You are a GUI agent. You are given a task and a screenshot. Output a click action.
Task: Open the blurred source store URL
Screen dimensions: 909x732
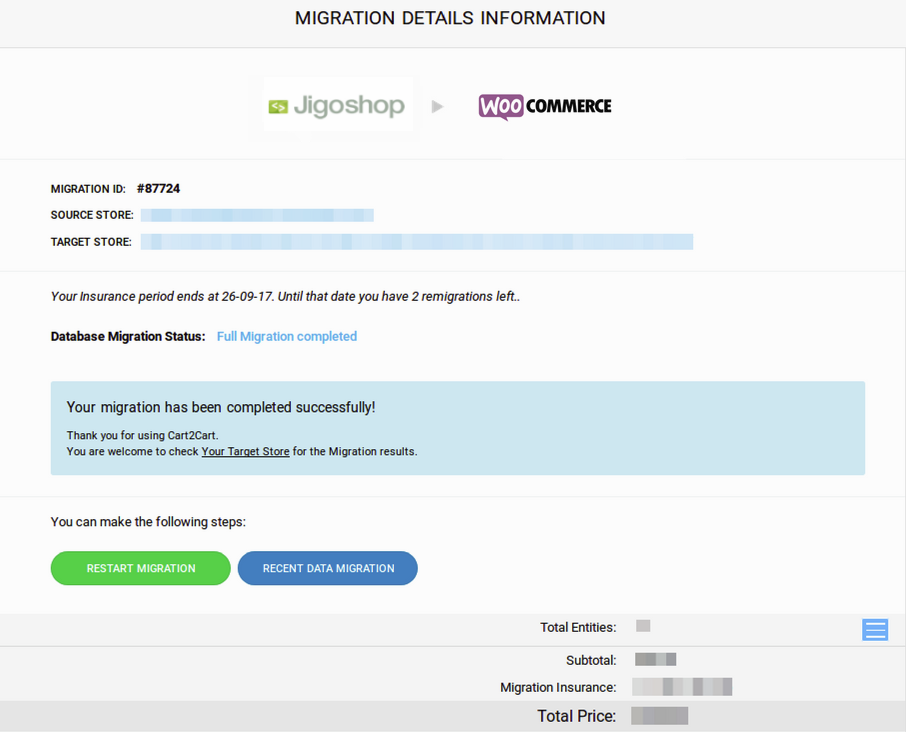257,215
